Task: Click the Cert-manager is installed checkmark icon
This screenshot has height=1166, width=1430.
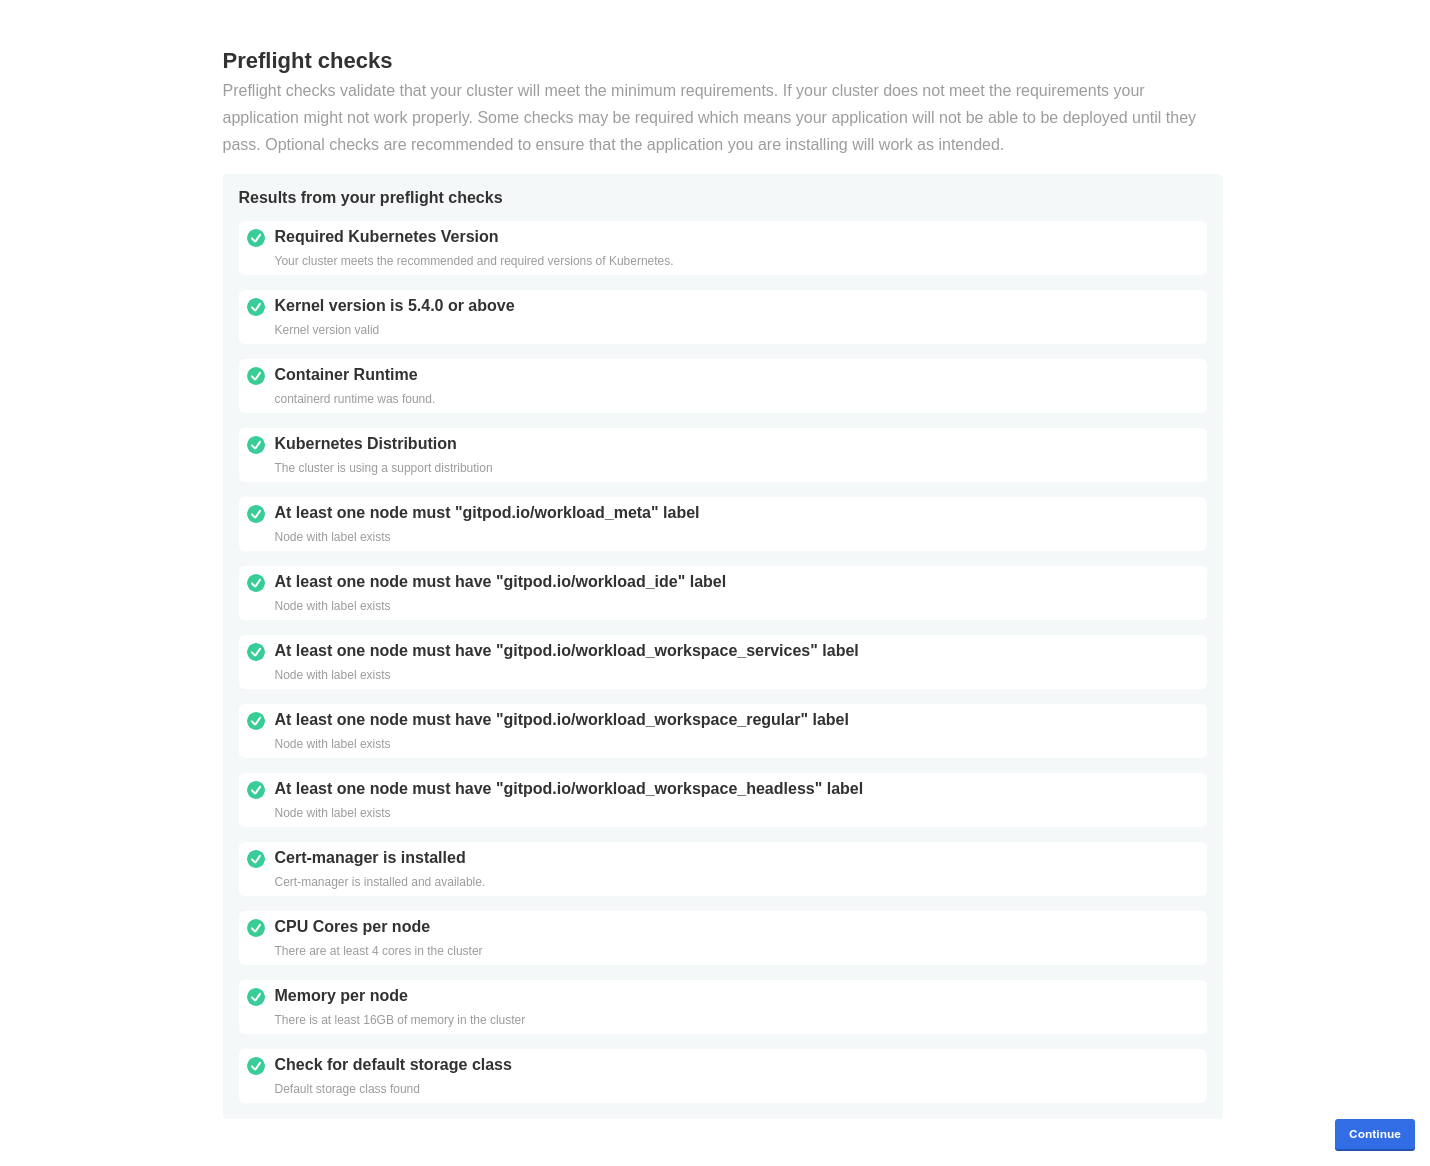Action: point(256,859)
